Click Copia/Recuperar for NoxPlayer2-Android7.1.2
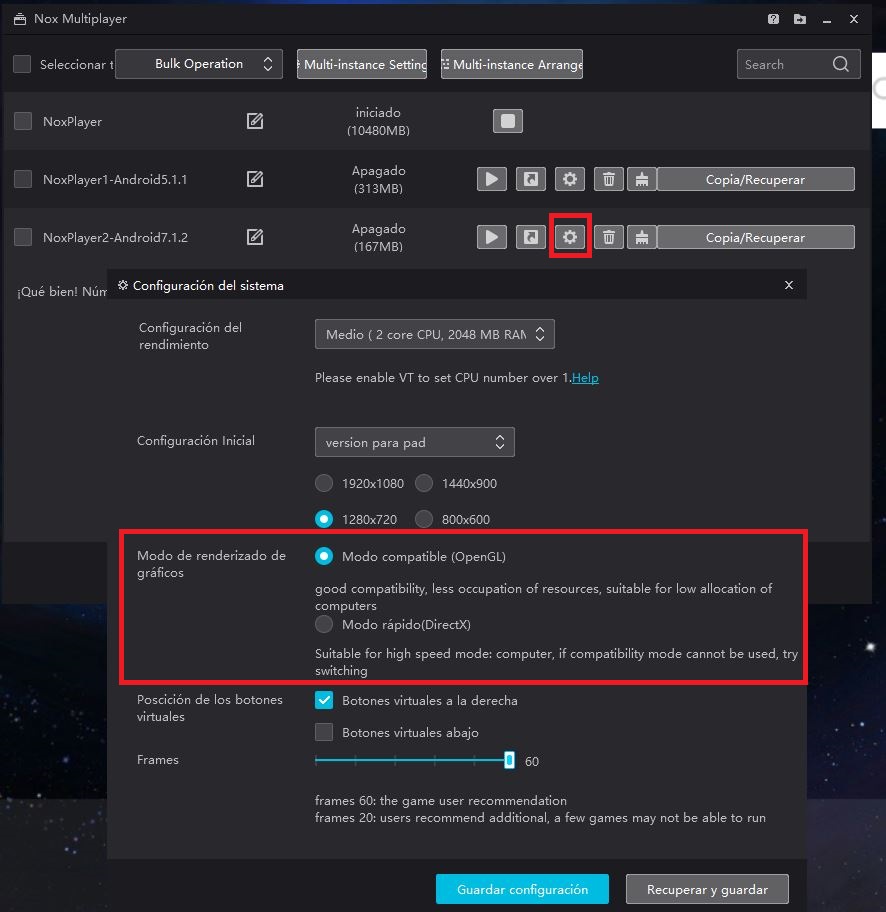The height and width of the screenshot is (912, 886). [x=756, y=237]
